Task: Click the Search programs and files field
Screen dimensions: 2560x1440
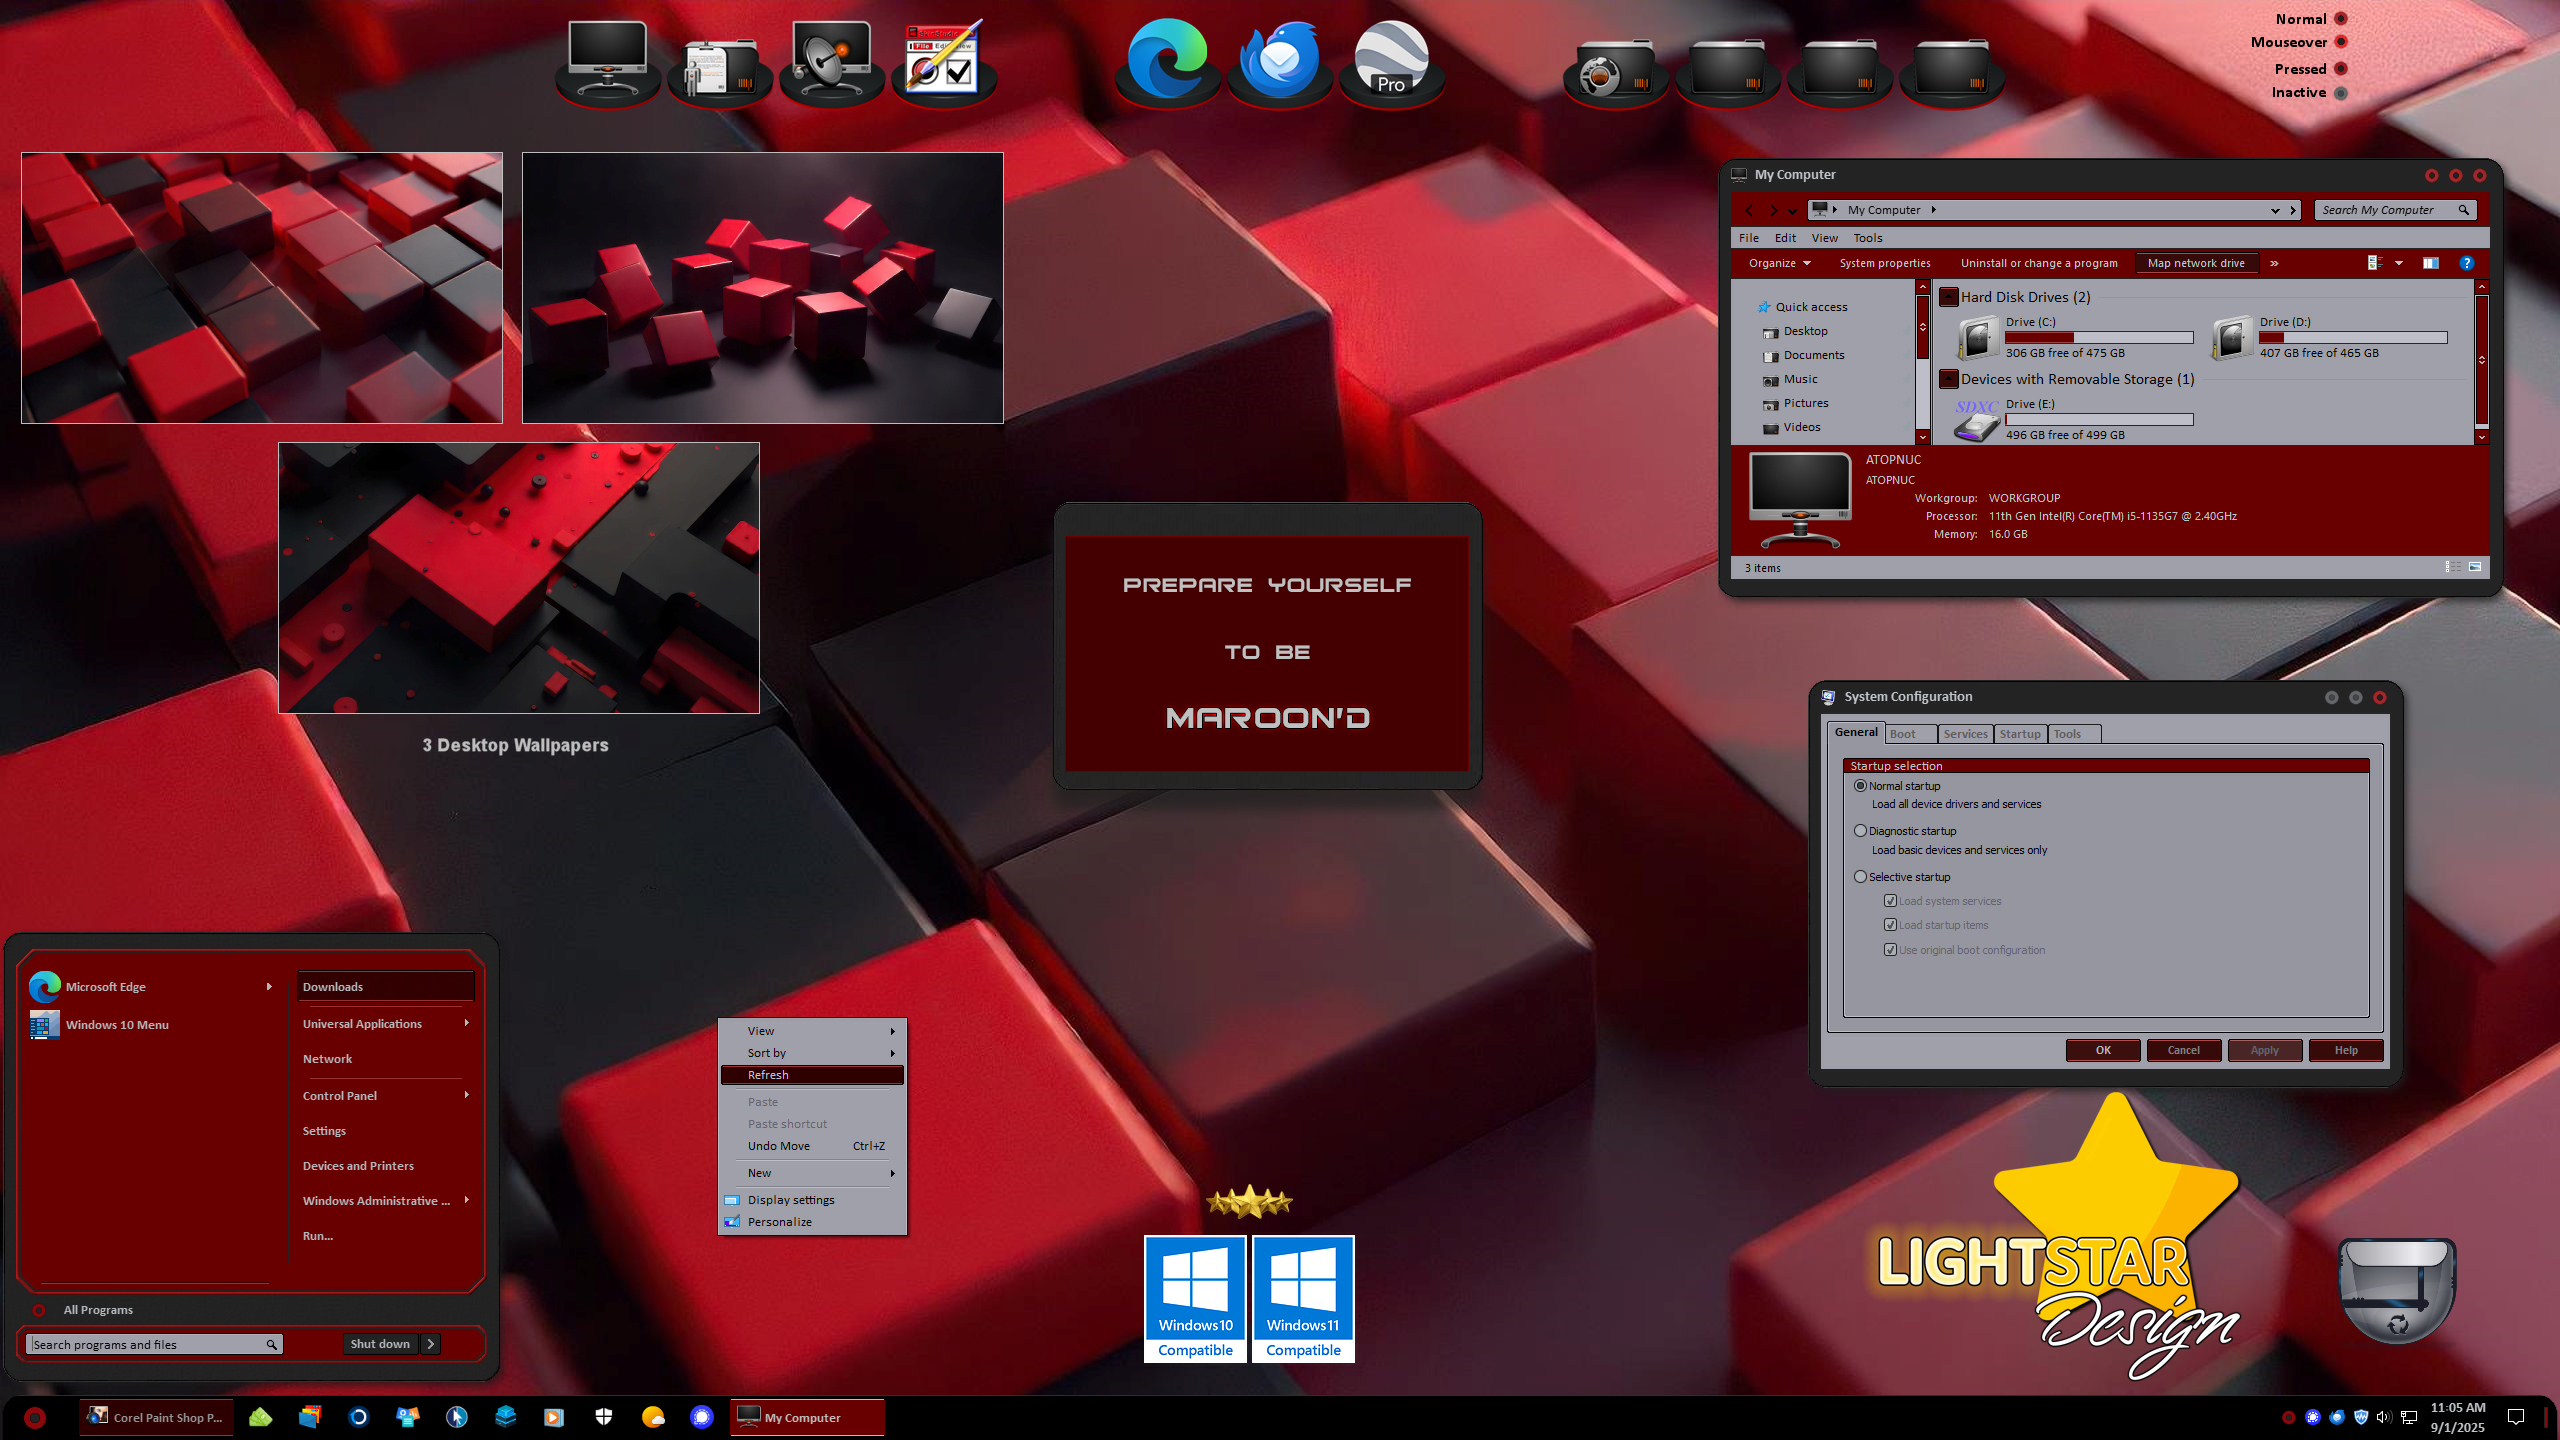Action: coord(155,1344)
